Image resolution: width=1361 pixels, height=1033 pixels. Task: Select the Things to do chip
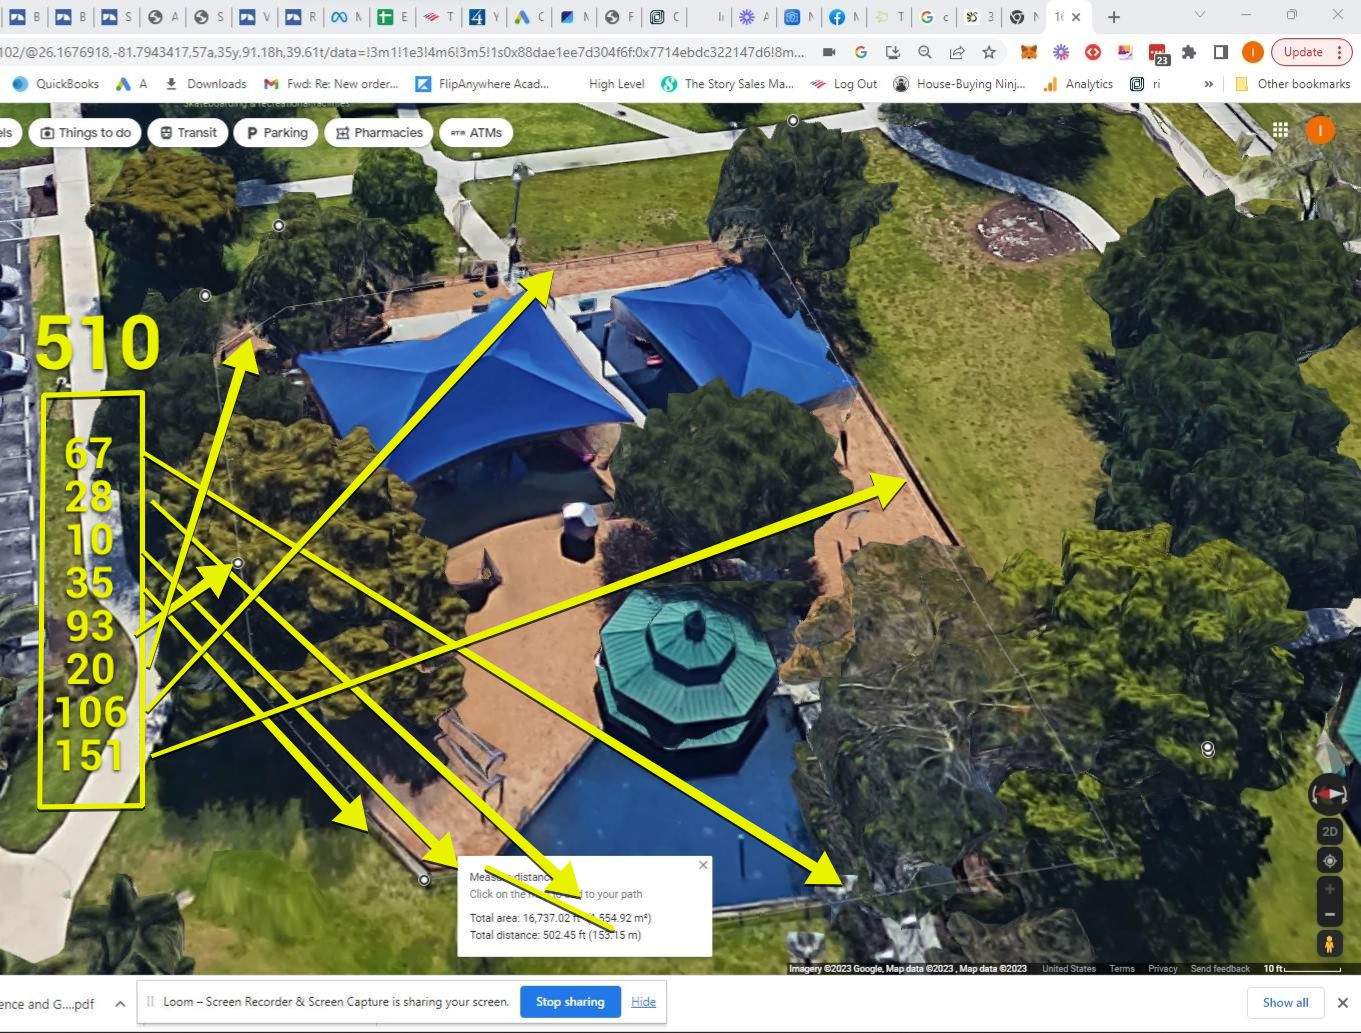coord(85,132)
